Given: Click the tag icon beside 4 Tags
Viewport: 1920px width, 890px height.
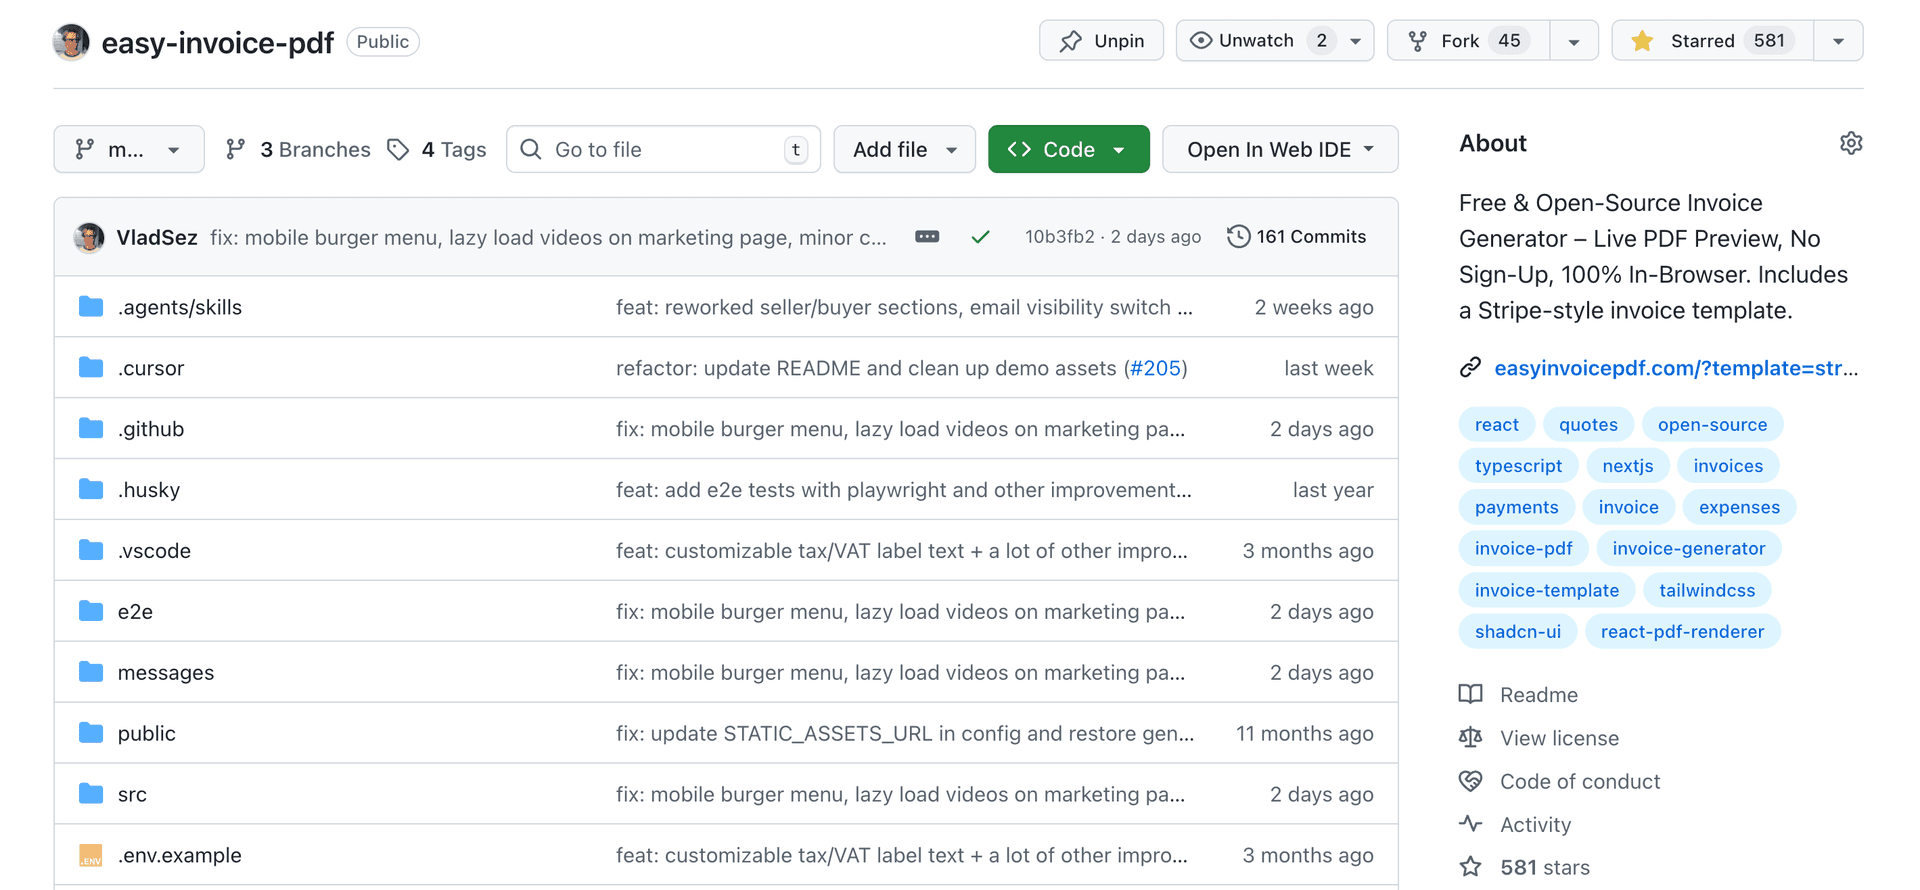Looking at the screenshot, I should [x=398, y=149].
